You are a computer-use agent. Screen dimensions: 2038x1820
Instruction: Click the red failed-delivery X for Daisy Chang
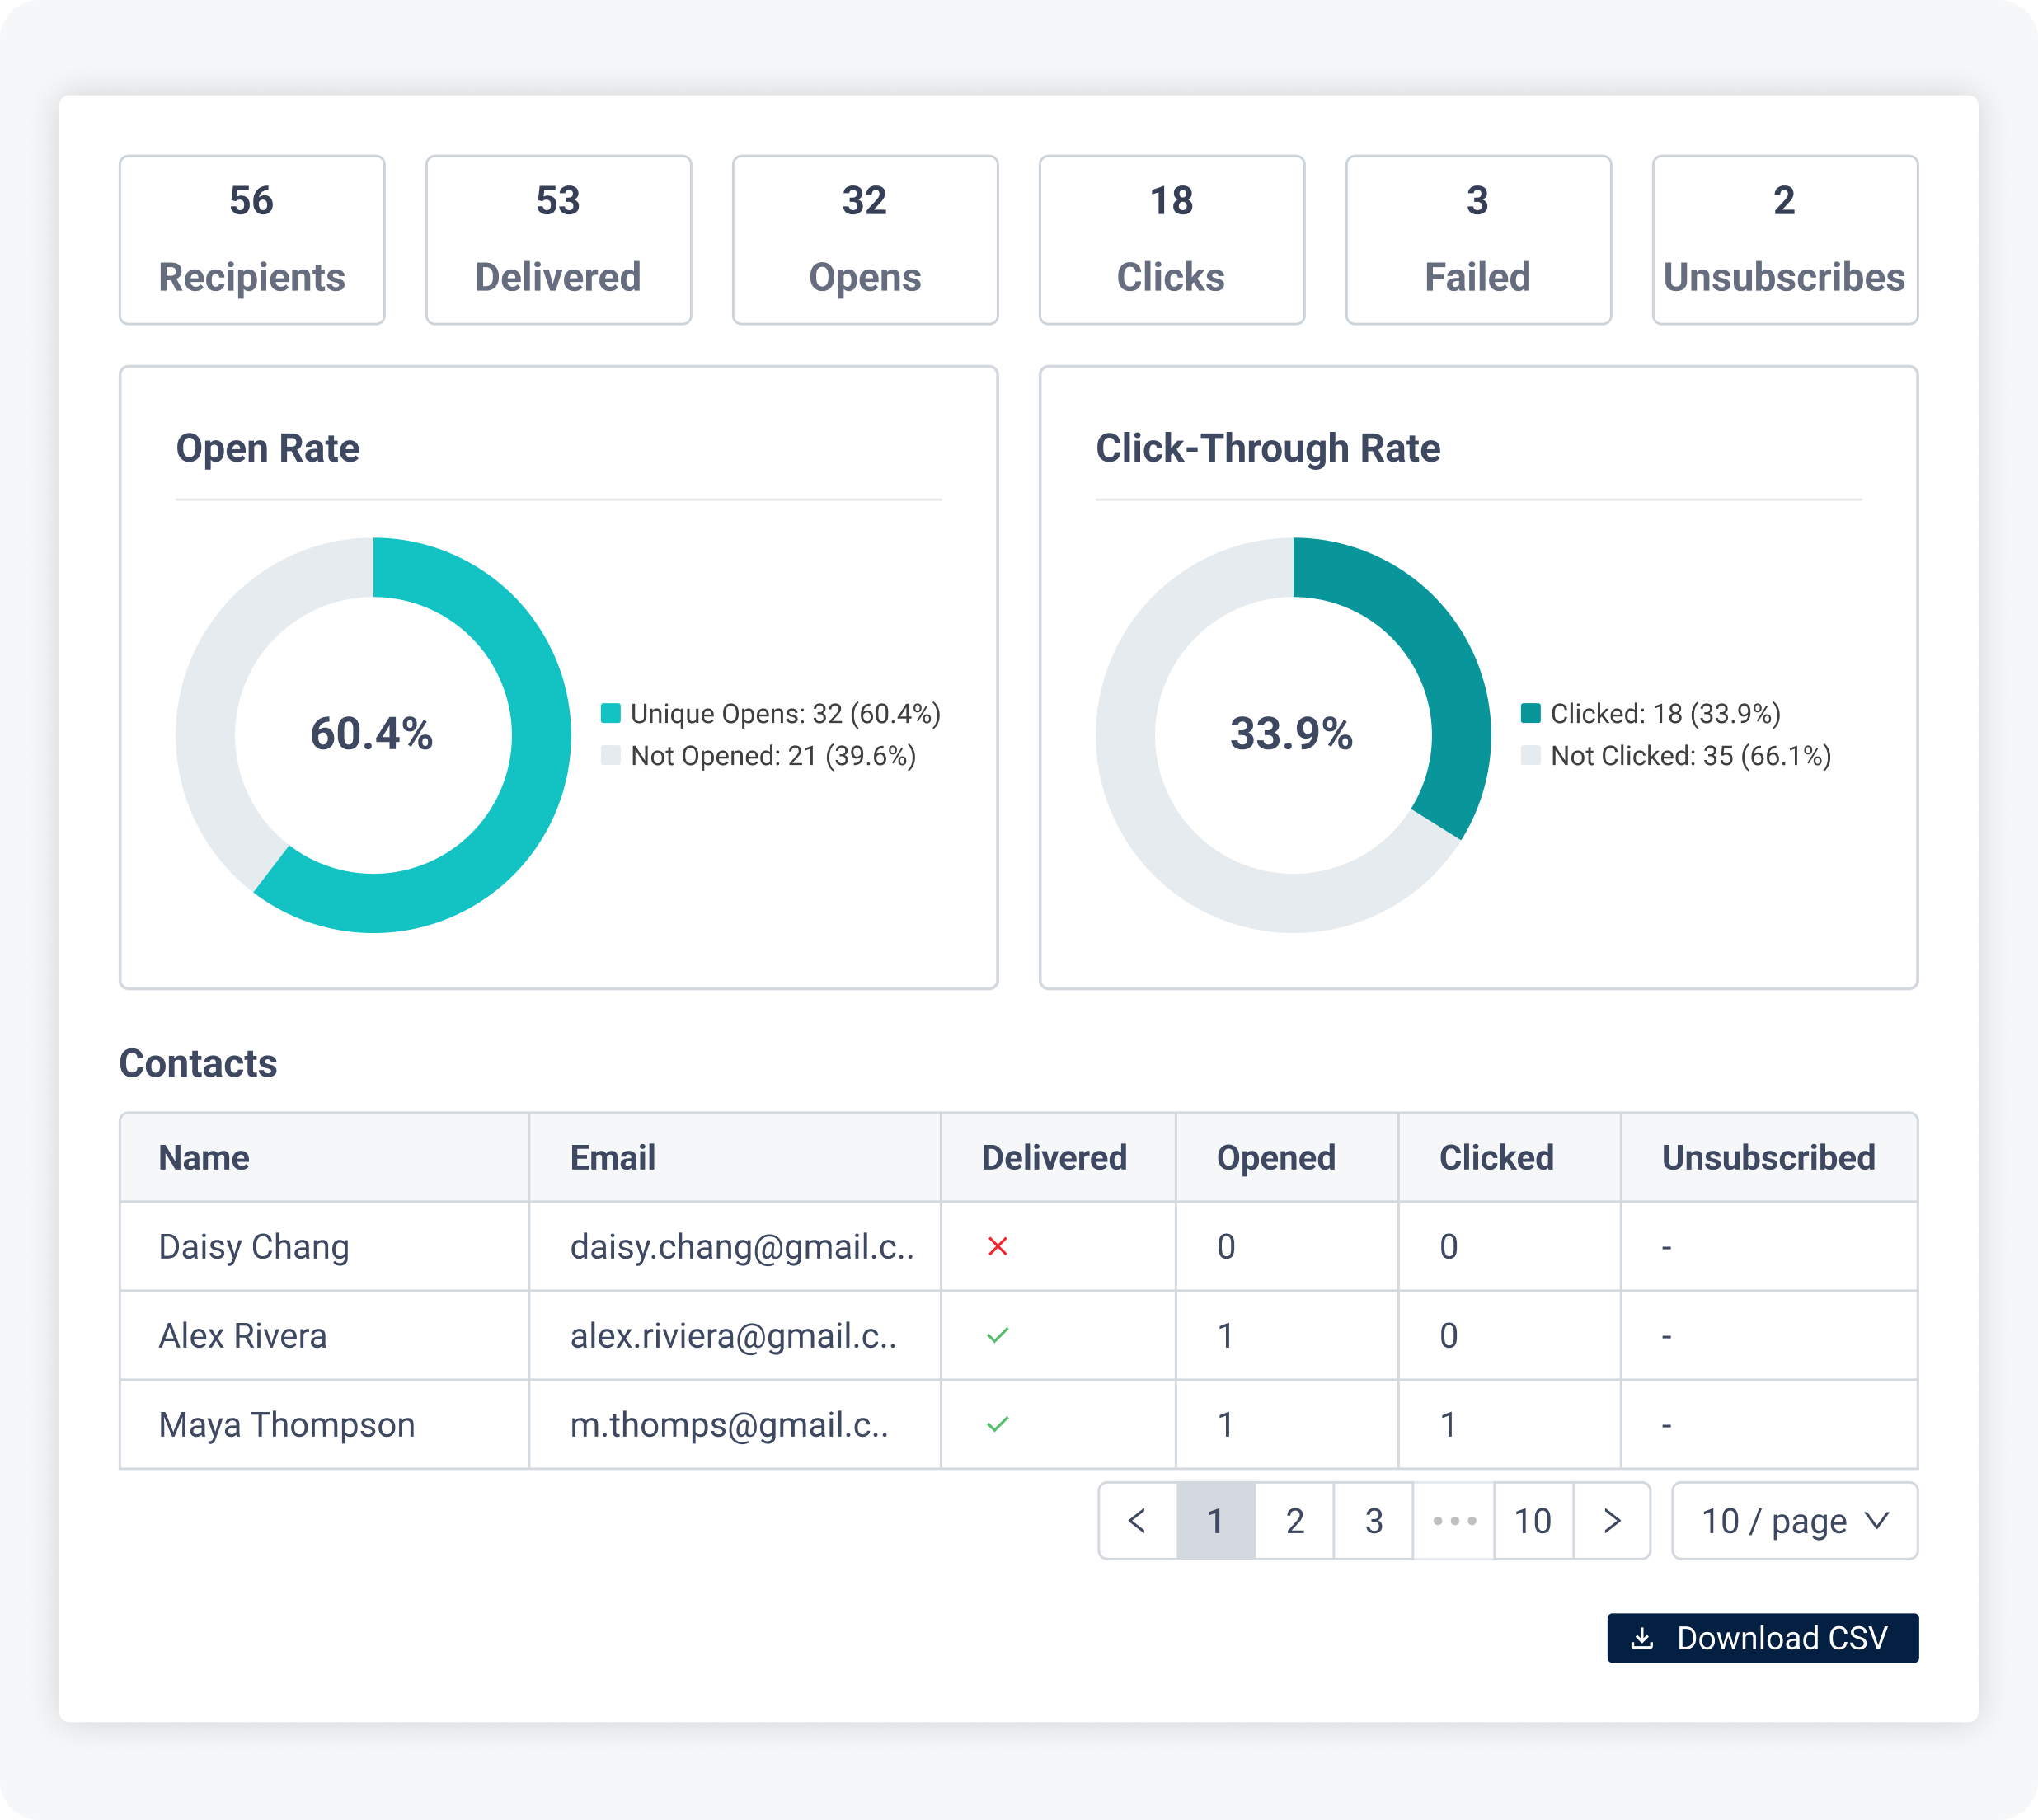(998, 1247)
